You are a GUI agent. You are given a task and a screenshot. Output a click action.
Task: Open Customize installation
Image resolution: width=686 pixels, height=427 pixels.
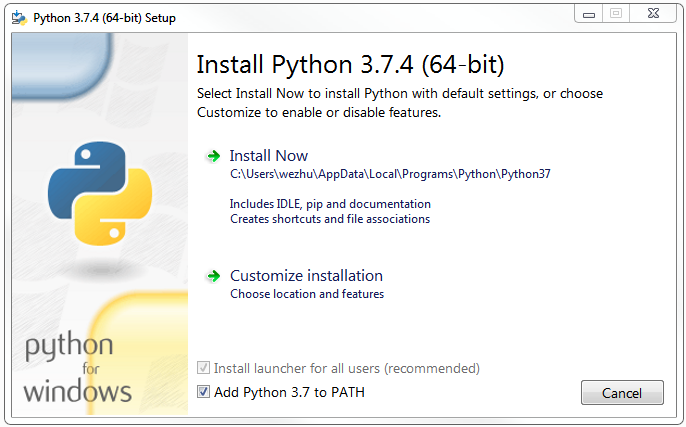tap(306, 276)
